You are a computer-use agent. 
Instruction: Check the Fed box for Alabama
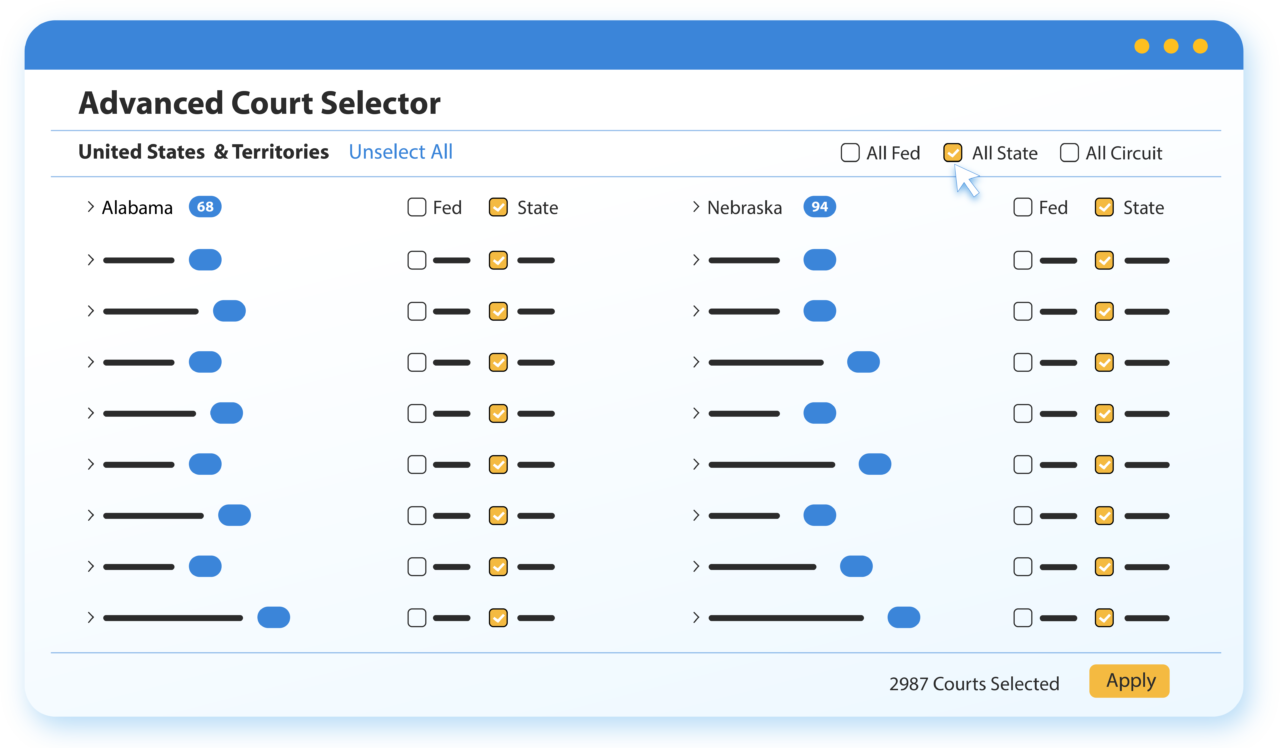[x=417, y=208]
